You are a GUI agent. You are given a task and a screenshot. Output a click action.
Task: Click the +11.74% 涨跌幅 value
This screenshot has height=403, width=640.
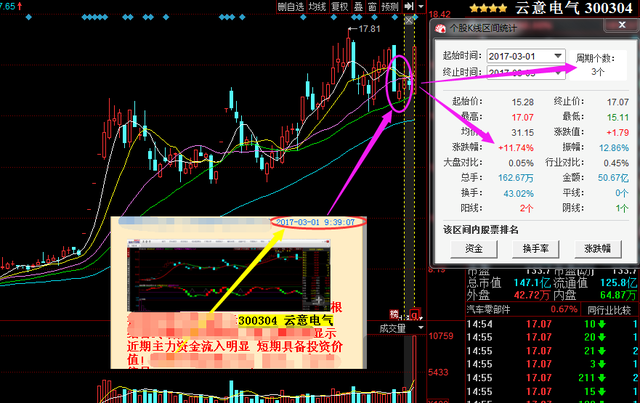tap(516, 148)
